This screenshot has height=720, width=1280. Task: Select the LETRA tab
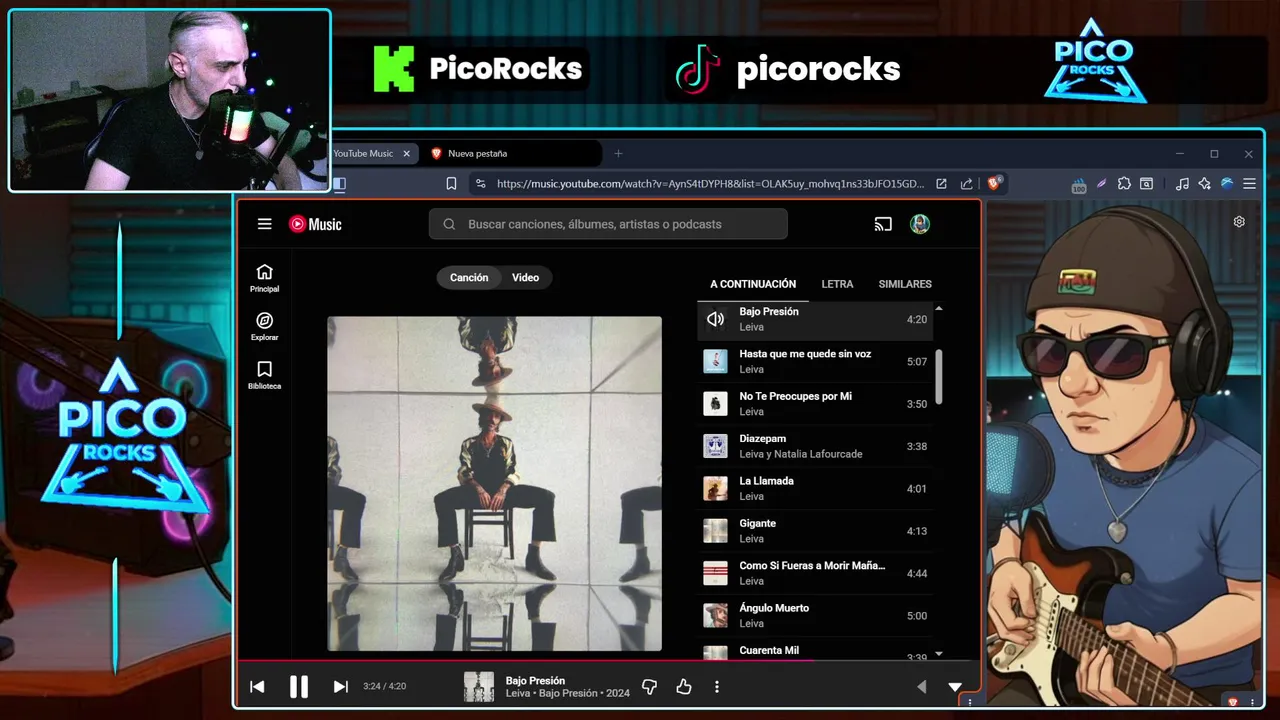click(838, 284)
